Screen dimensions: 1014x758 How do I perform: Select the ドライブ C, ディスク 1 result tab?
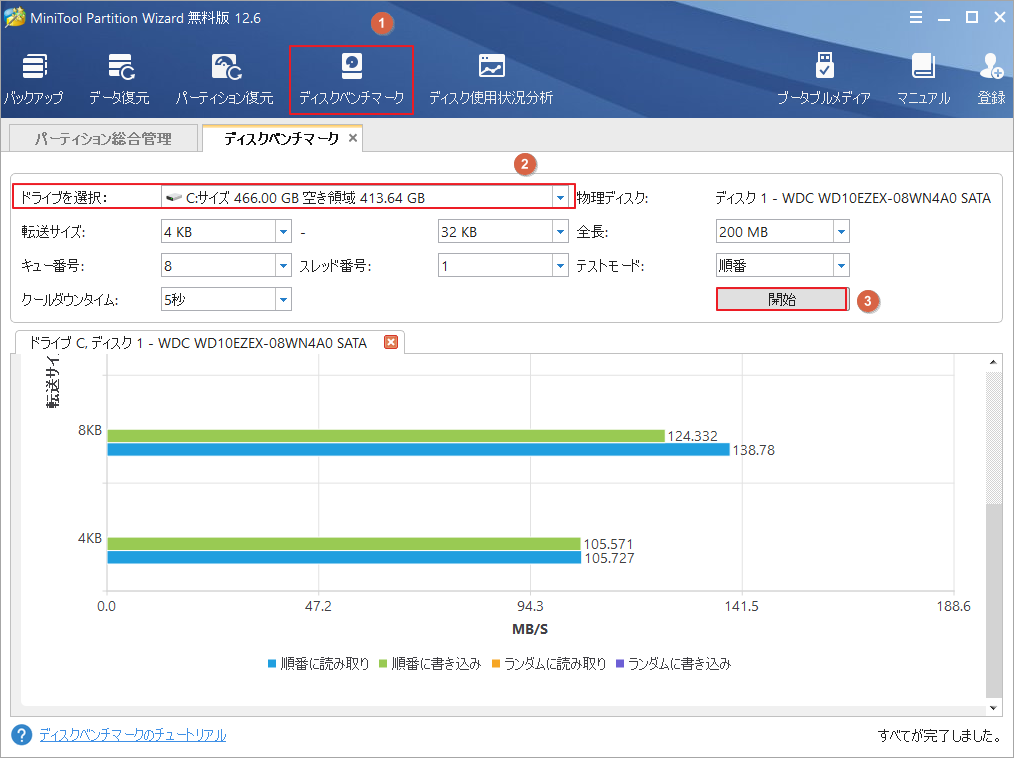(198, 343)
